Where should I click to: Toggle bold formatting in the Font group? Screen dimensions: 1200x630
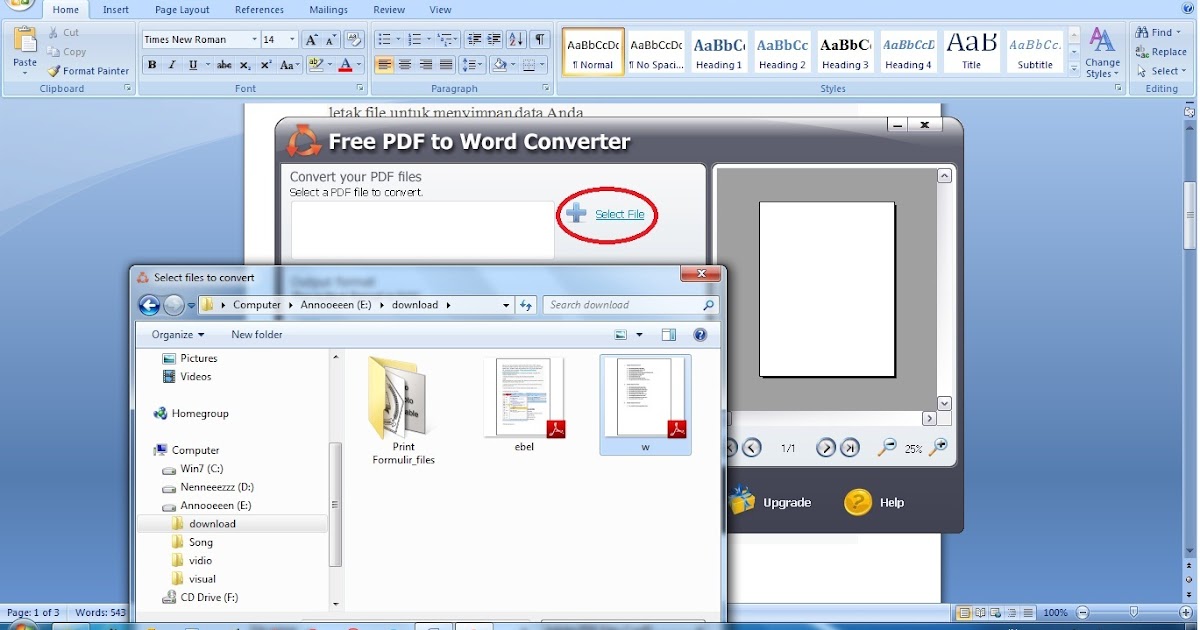pyautogui.click(x=151, y=63)
